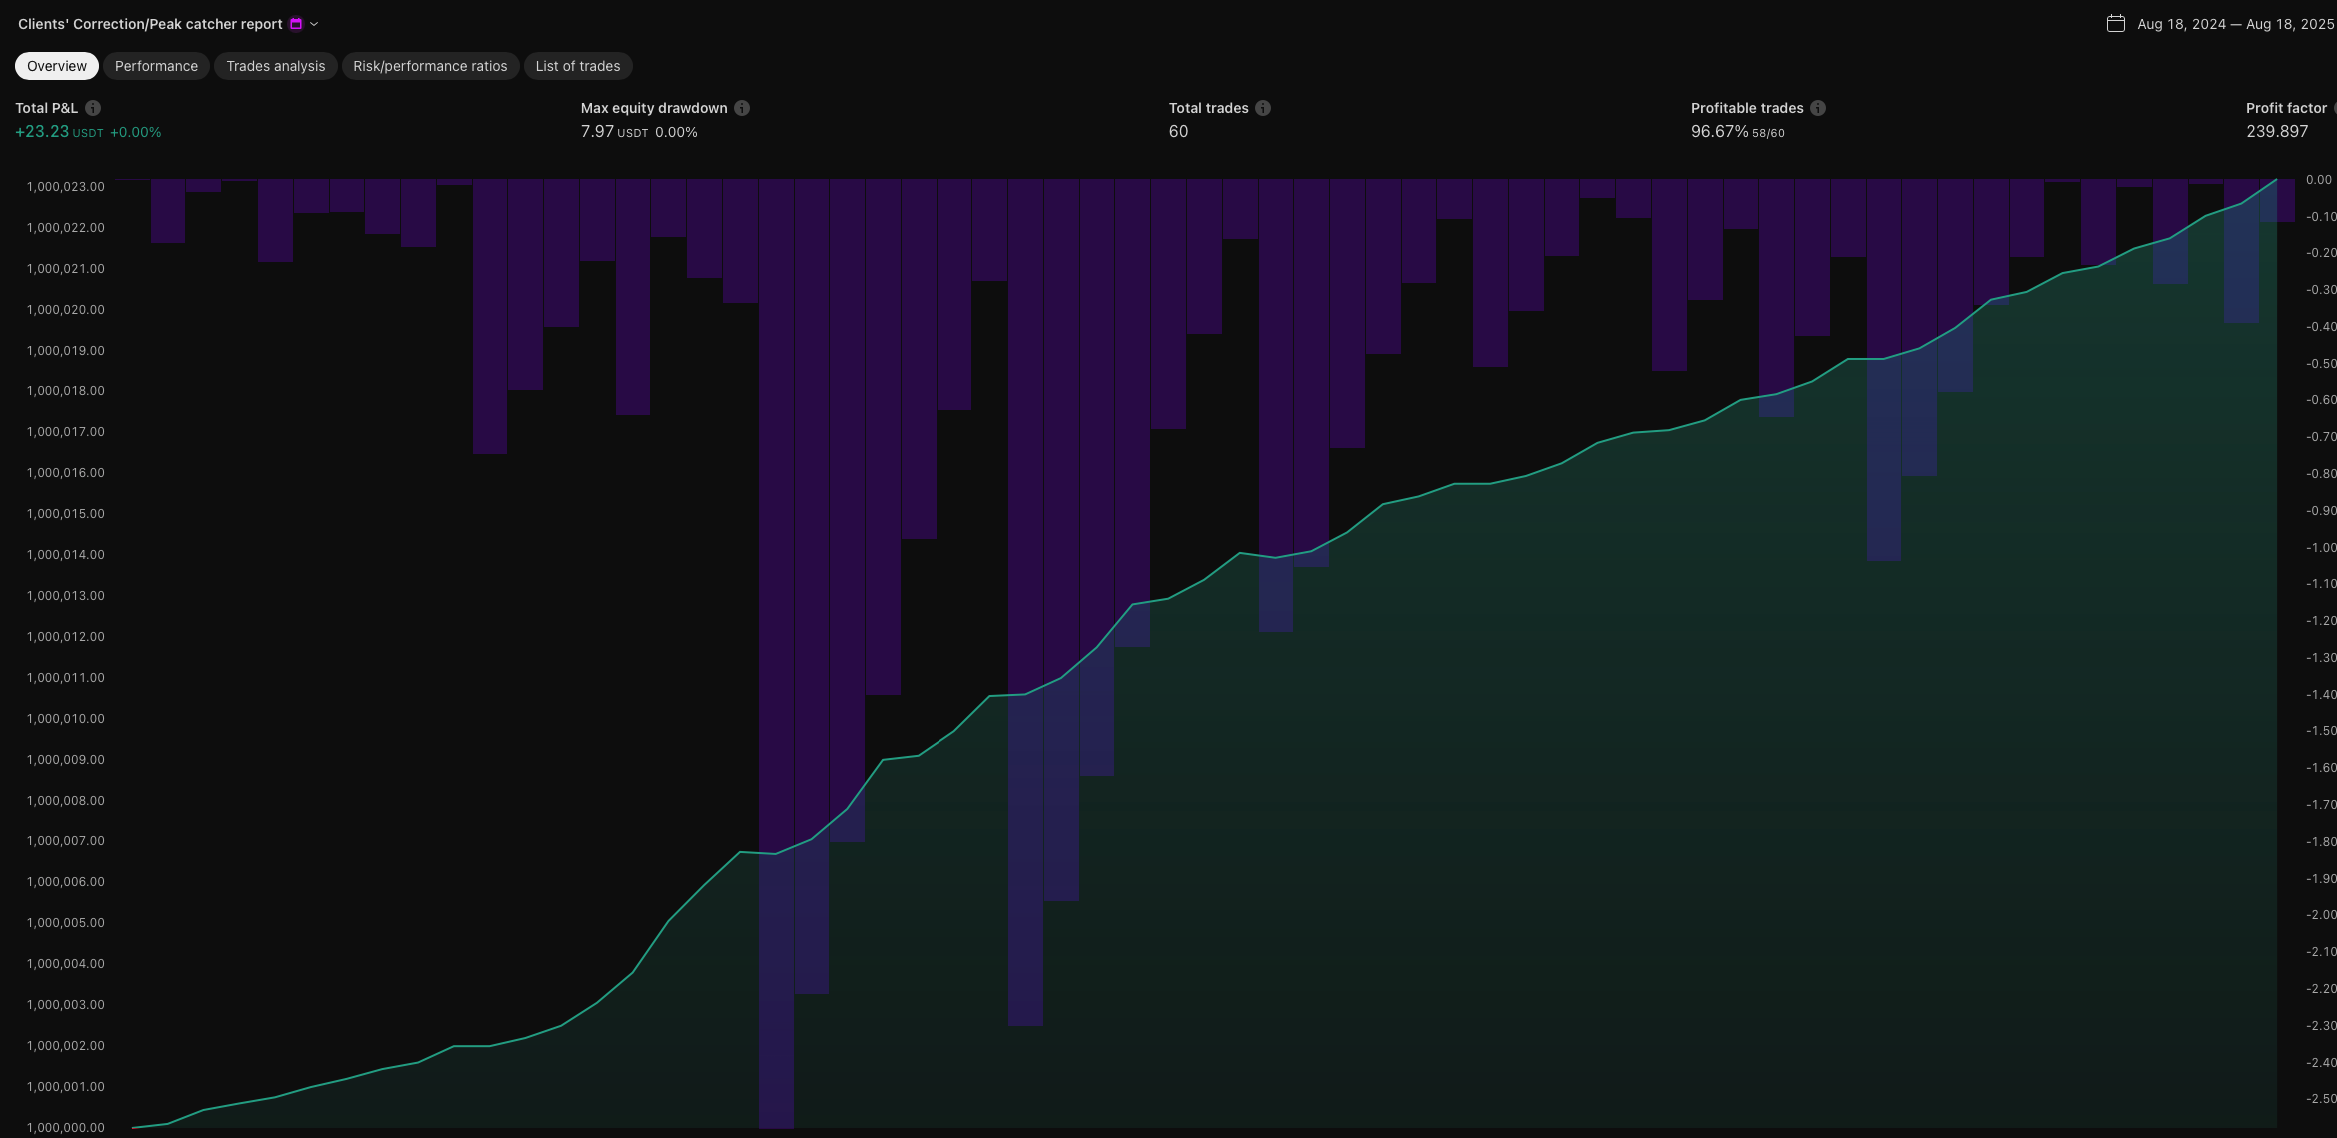Open the Clients' Correction/Peak catcher report title
The image size is (2337, 1138).
pos(150,24)
